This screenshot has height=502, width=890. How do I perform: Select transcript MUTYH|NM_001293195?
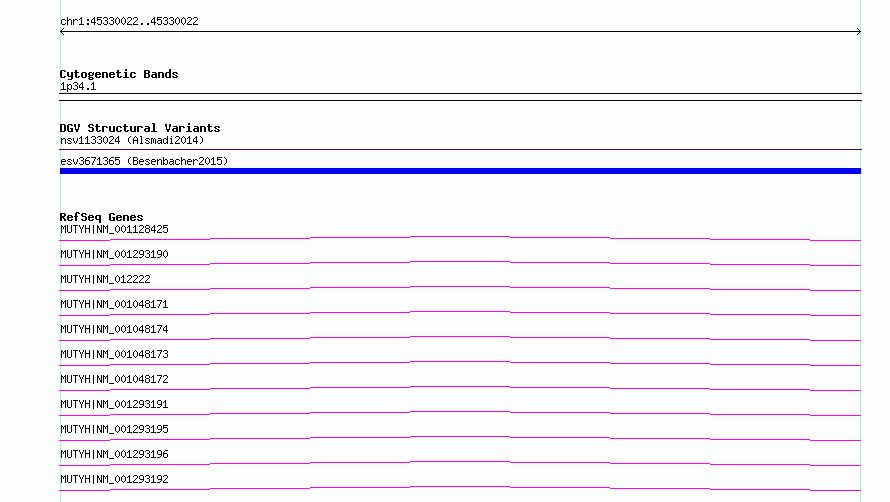click(x=114, y=429)
